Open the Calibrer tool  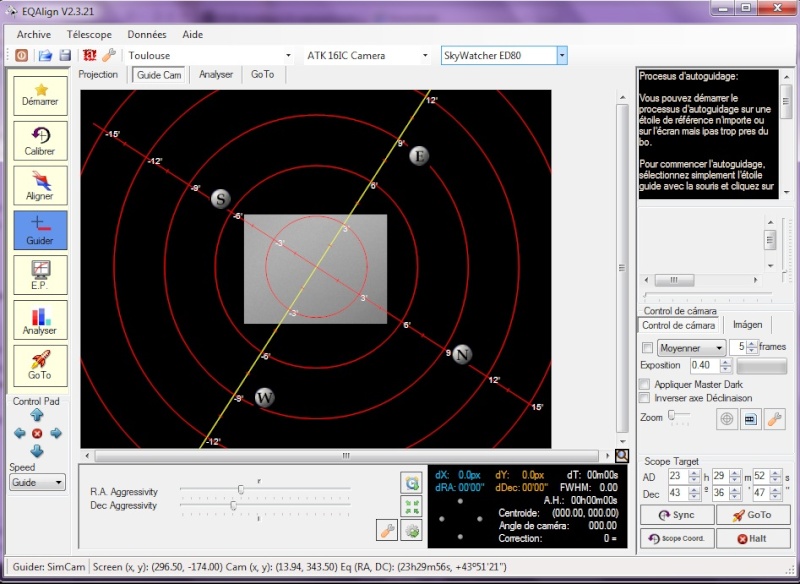pos(40,141)
